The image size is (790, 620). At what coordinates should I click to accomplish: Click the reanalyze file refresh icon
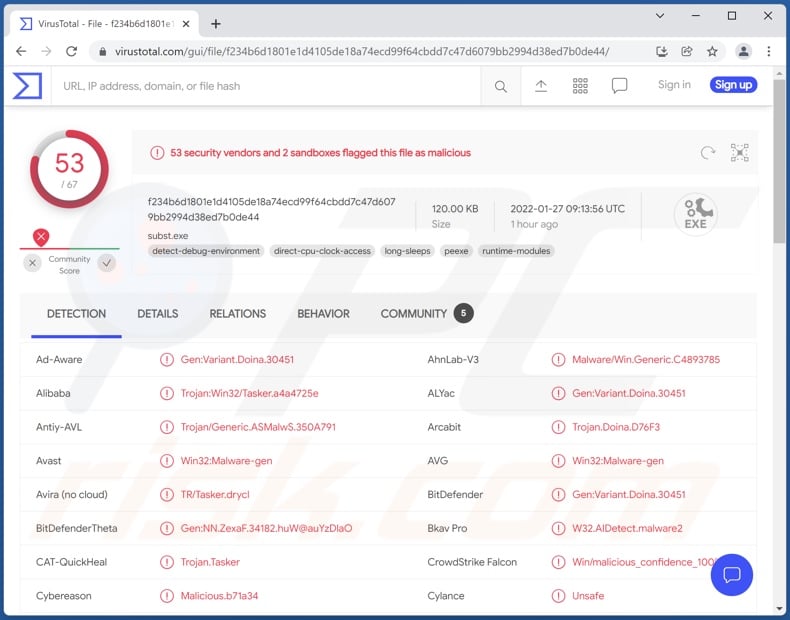point(708,153)
